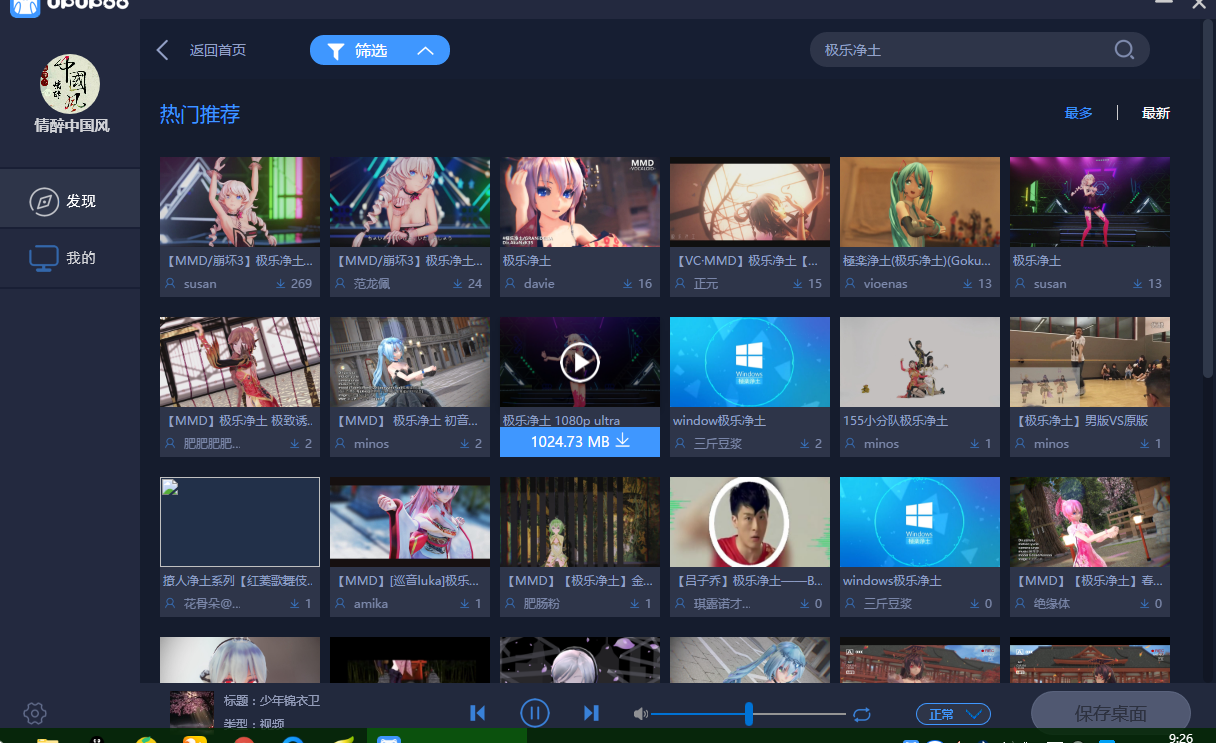Open 【MMD】极乐净土 初音 thumbnail

coord(410,362)
